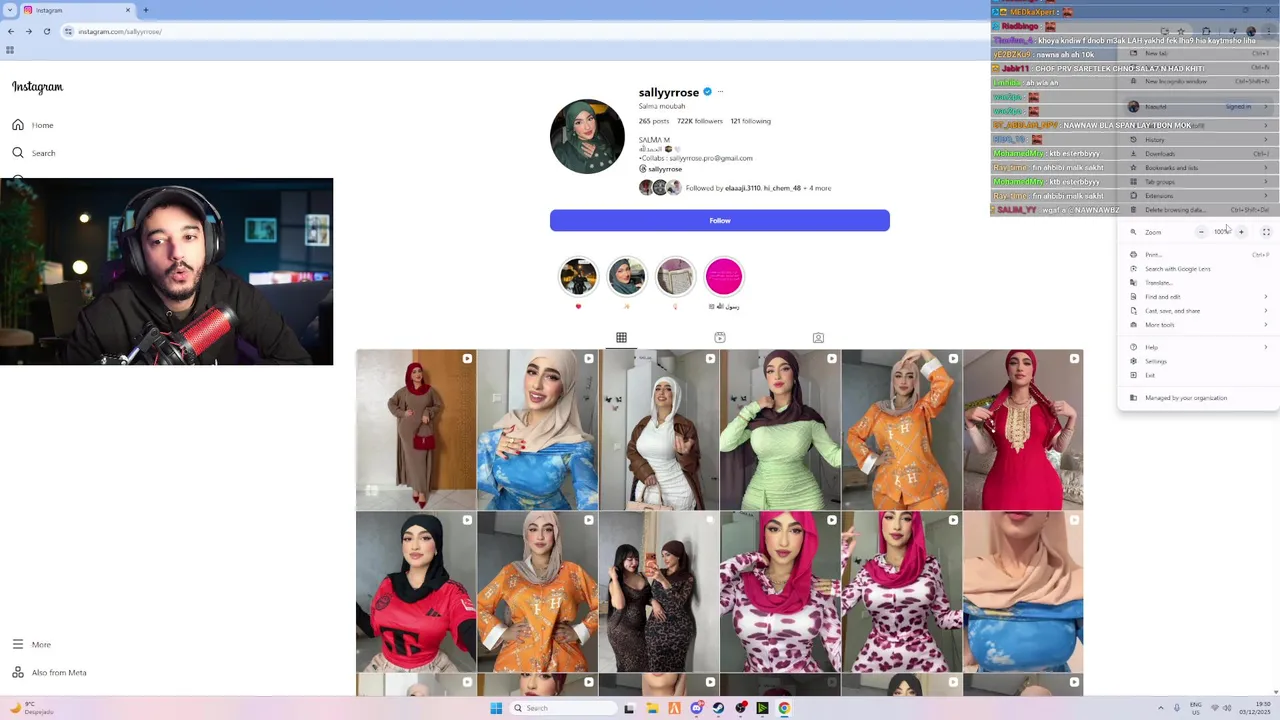1280x720 pixels.
Task: Expand History submenu in Chrome menu
Action: click(x=1198, y=140)
